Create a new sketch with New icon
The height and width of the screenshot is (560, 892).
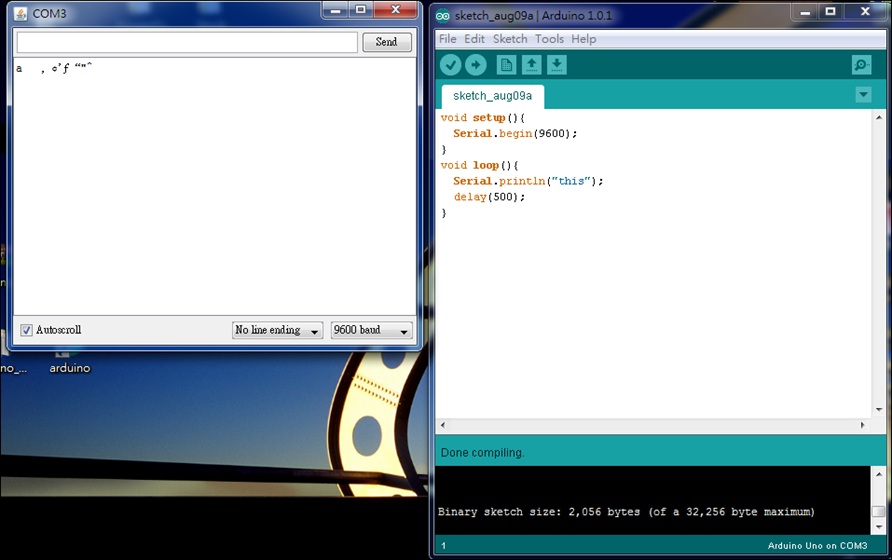click(x=506, y=65)
